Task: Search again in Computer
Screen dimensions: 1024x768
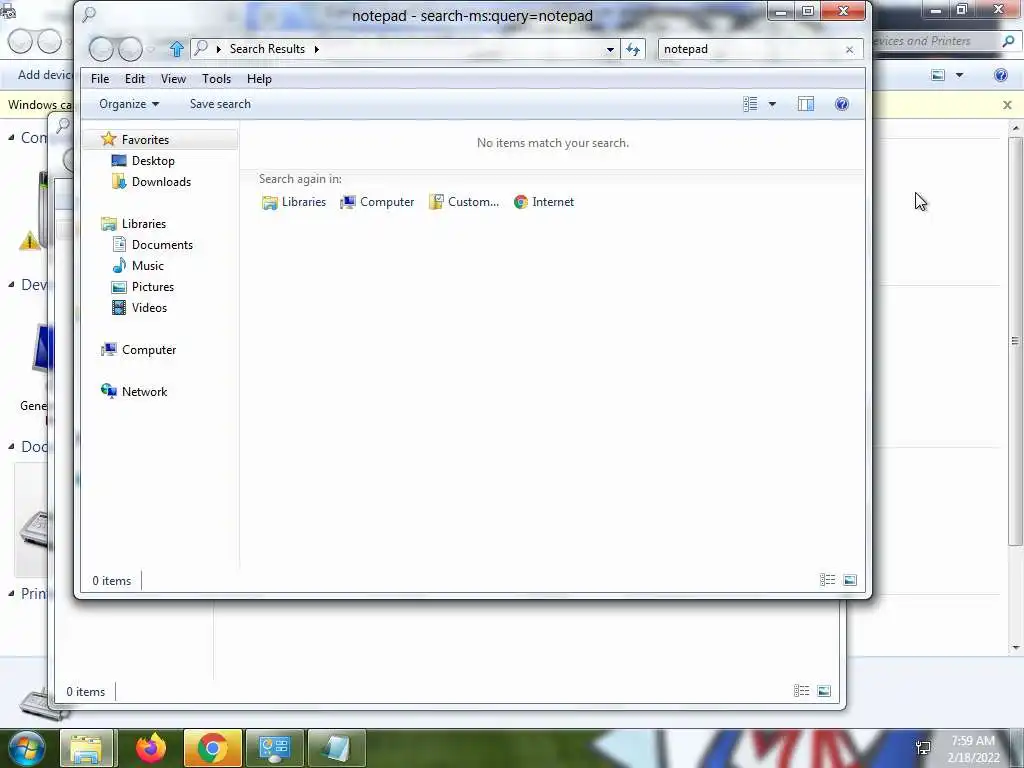Action: click(x=377, y=202)
